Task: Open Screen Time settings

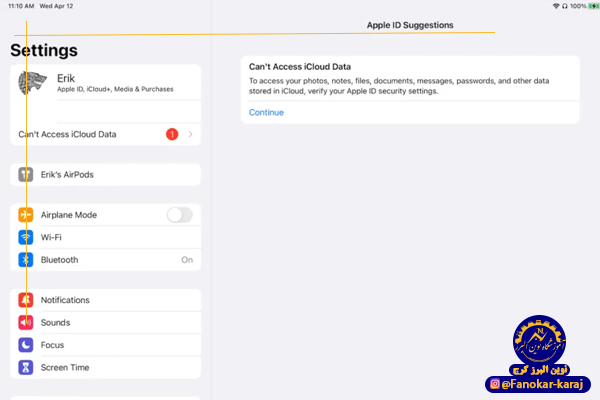Action: pos(106,367)
